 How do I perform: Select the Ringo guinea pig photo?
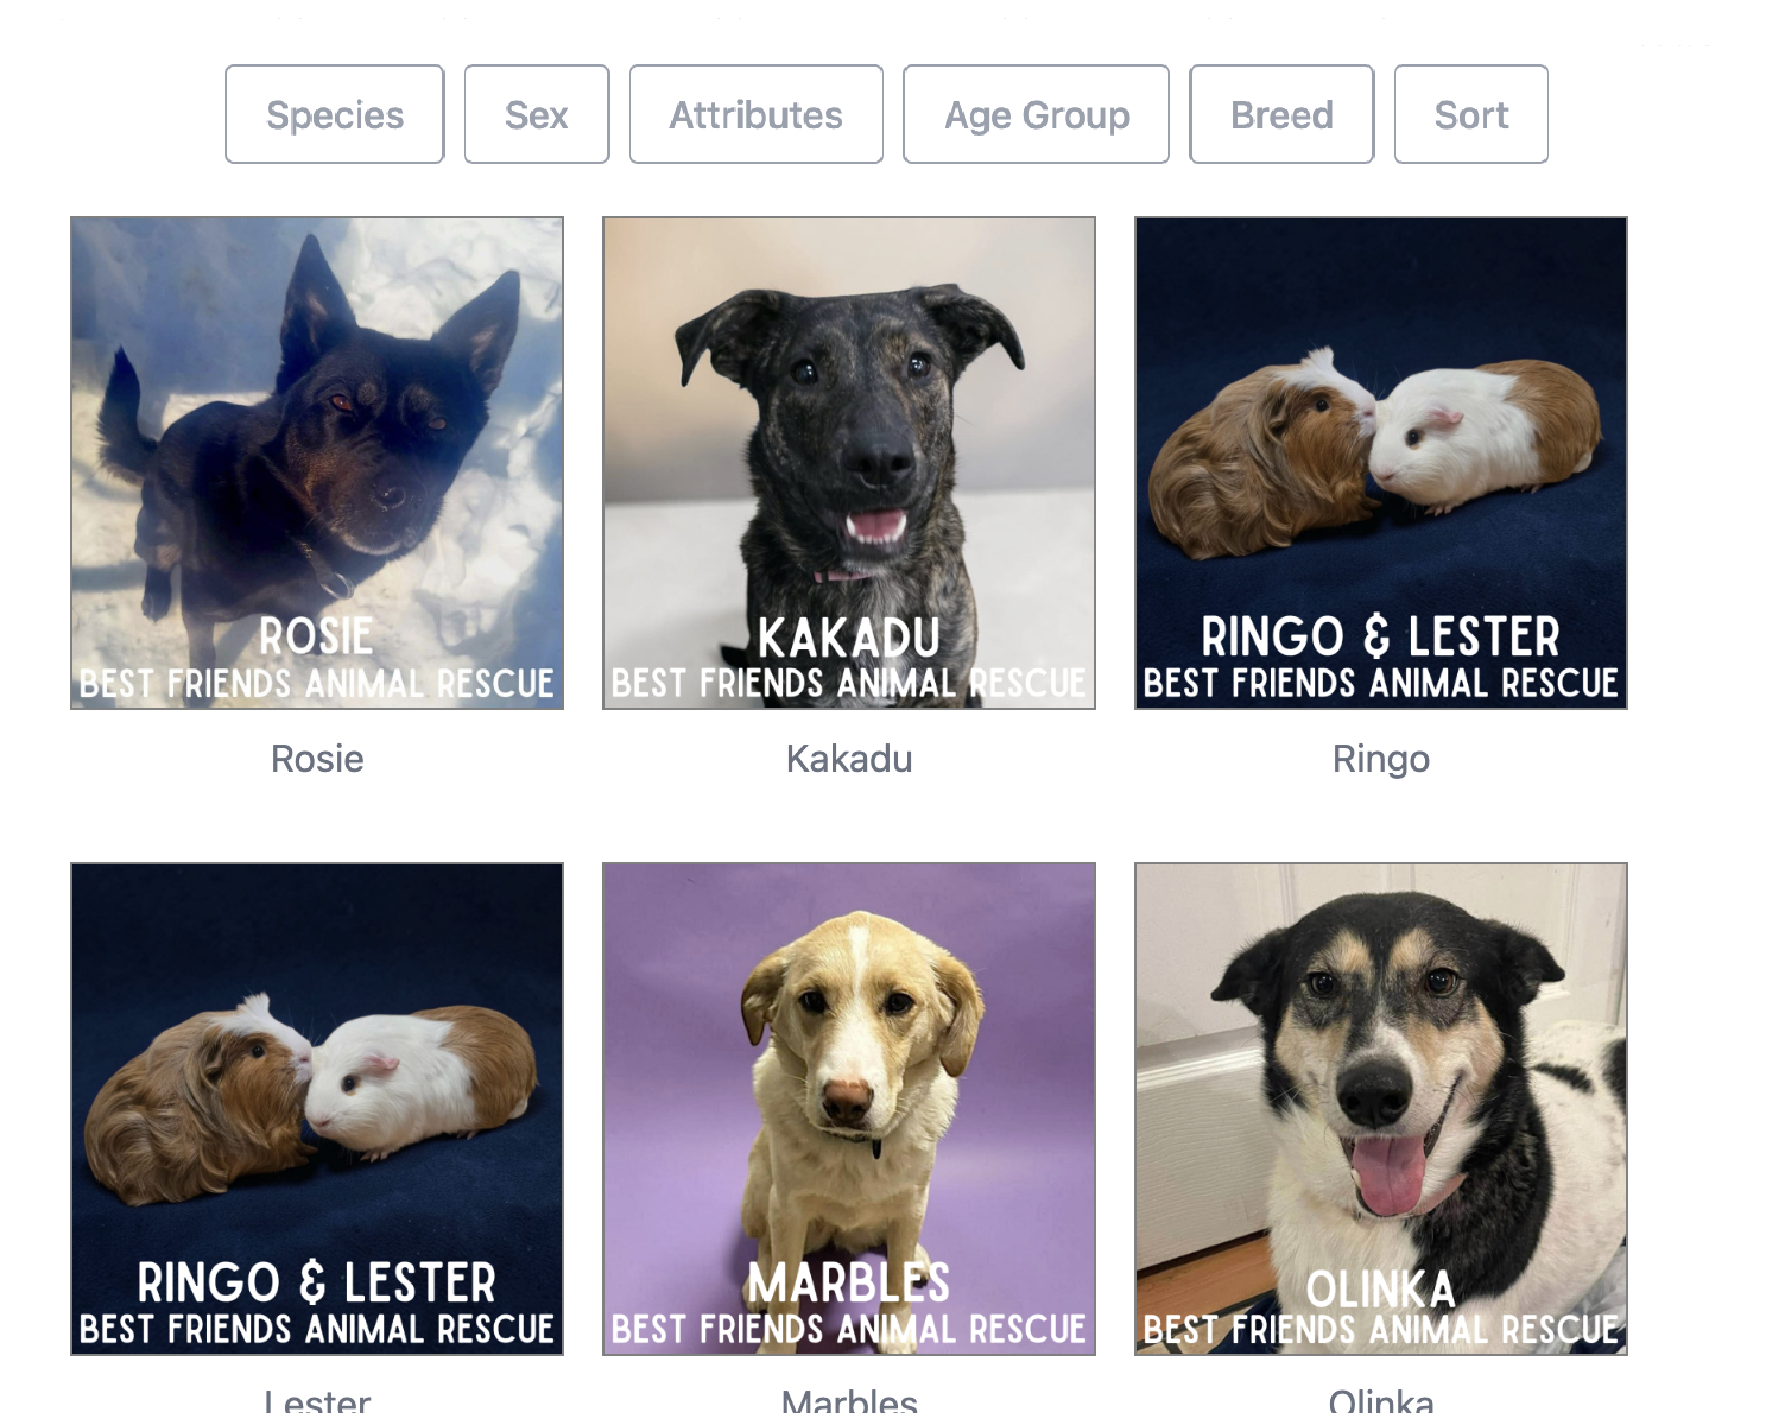pyautogui.click(x=1381, y=463)
